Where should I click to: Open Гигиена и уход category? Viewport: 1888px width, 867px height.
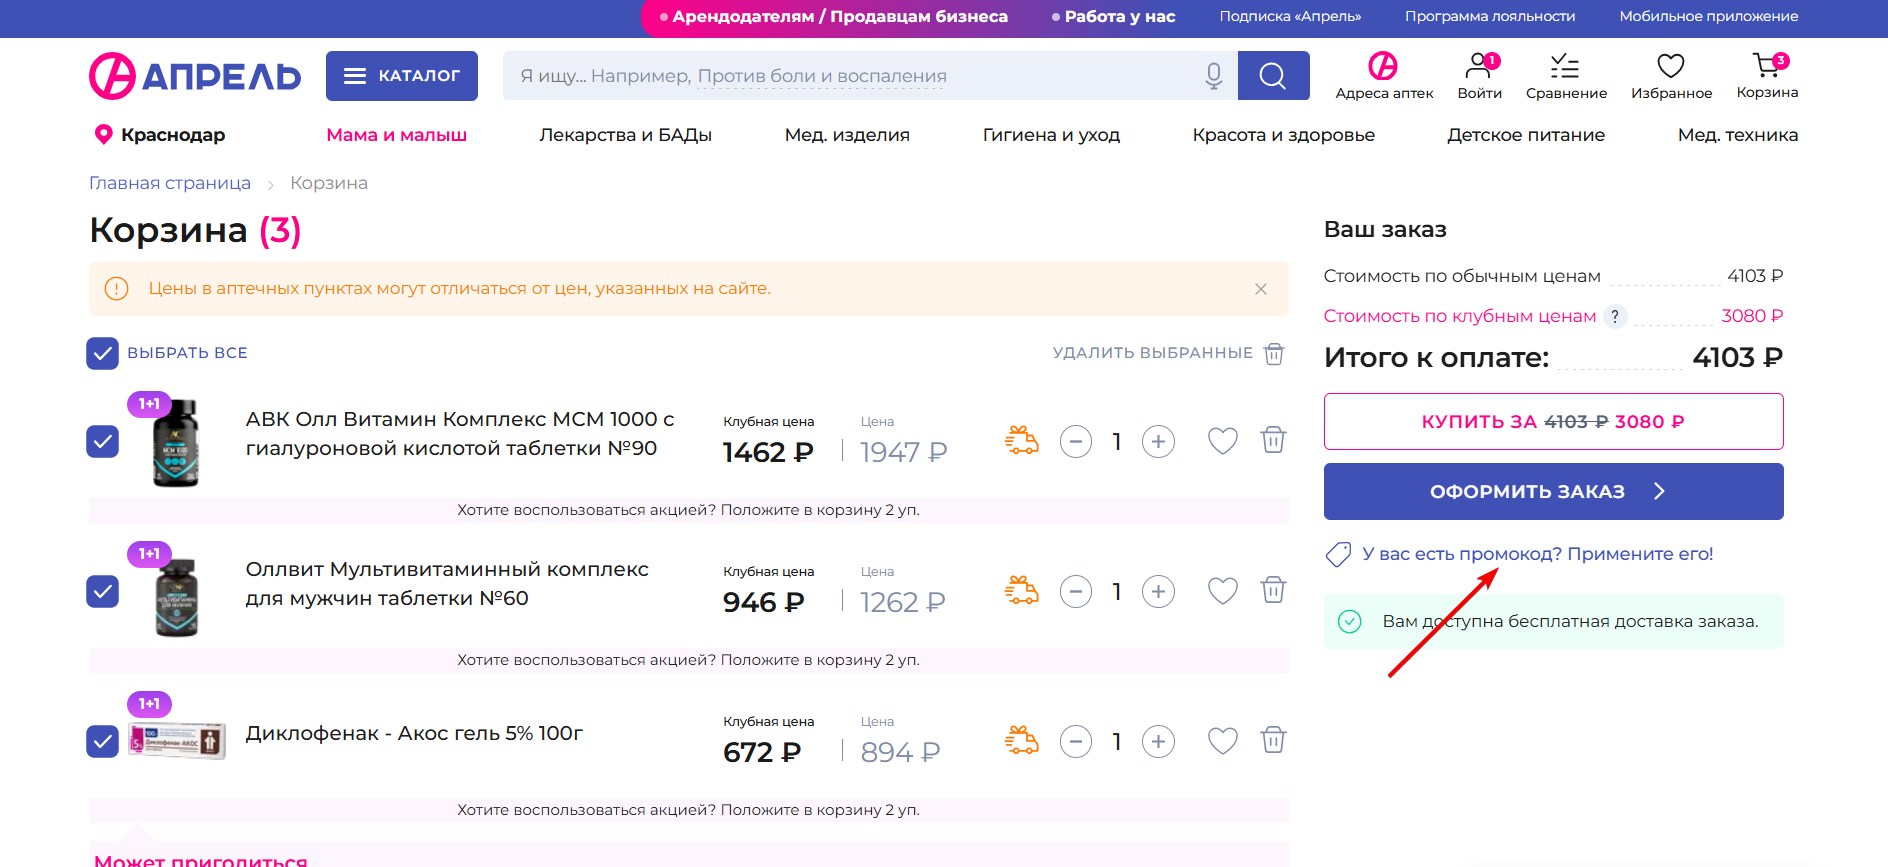coord(1051,134)
